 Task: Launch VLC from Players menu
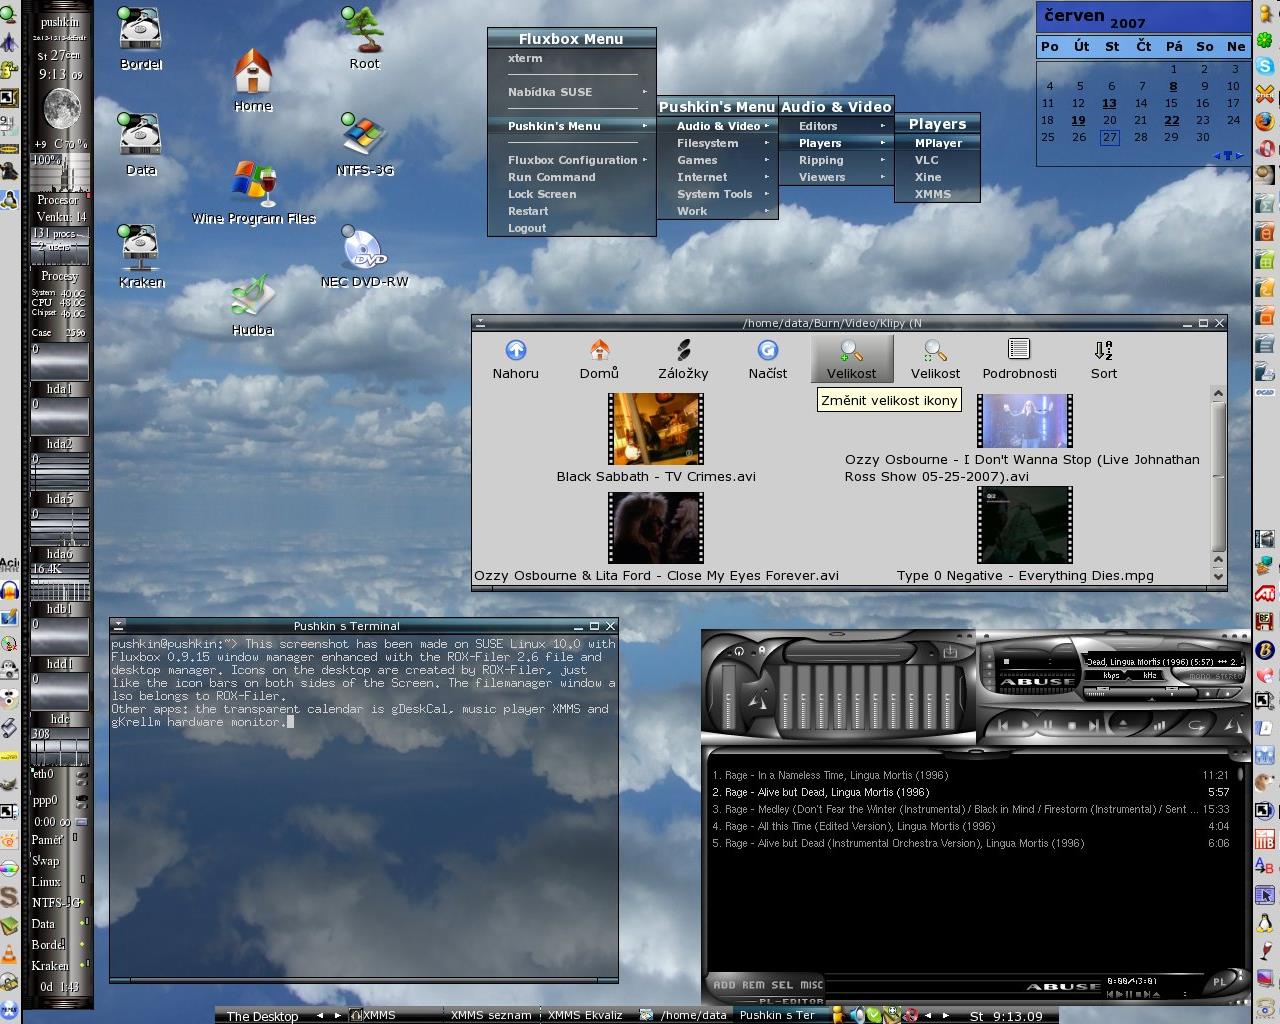pyautogui.click(x=937, y=160)
